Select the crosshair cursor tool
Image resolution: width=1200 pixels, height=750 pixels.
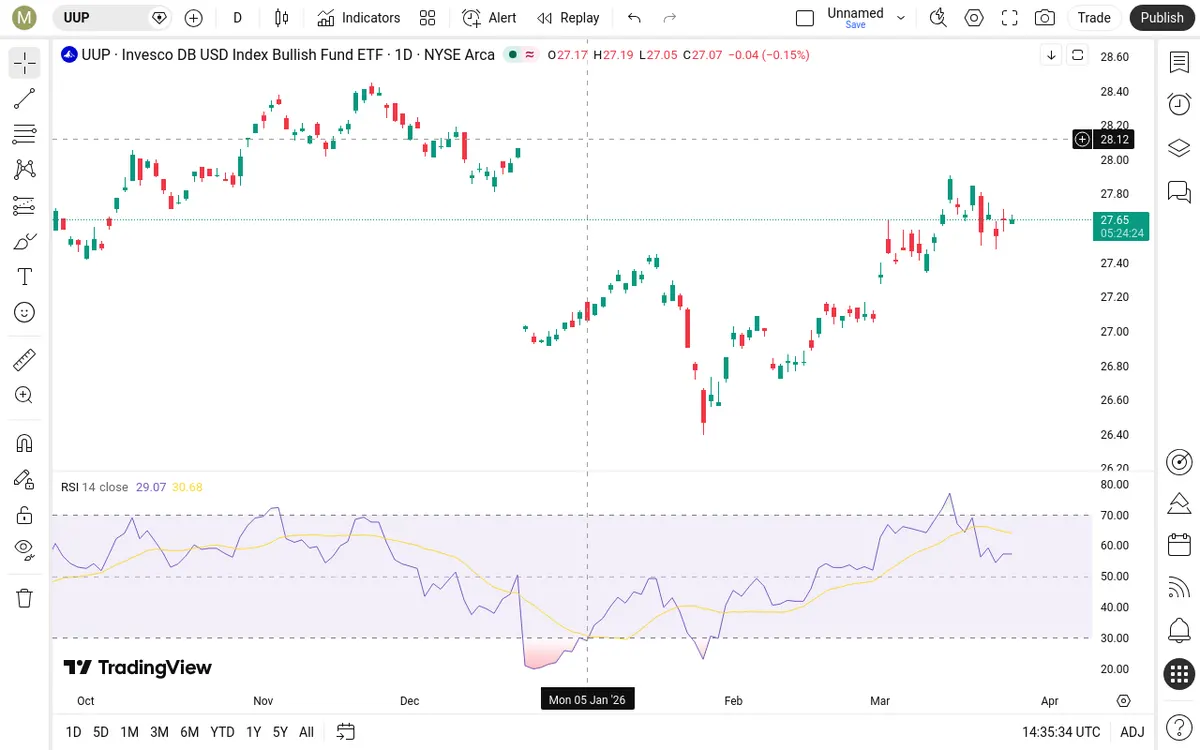(x=25, y=63)
